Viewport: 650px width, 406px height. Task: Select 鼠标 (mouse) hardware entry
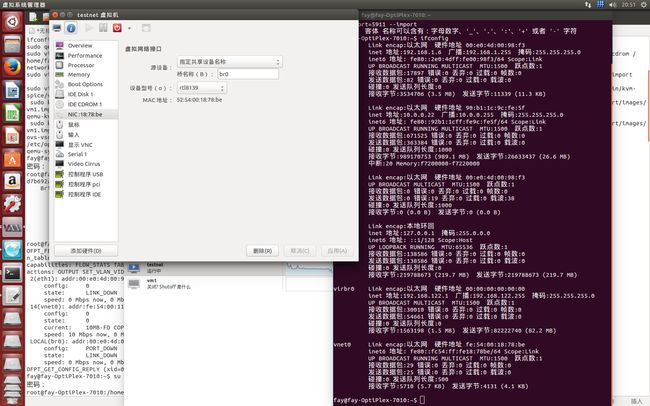click(x=86, y=124)
